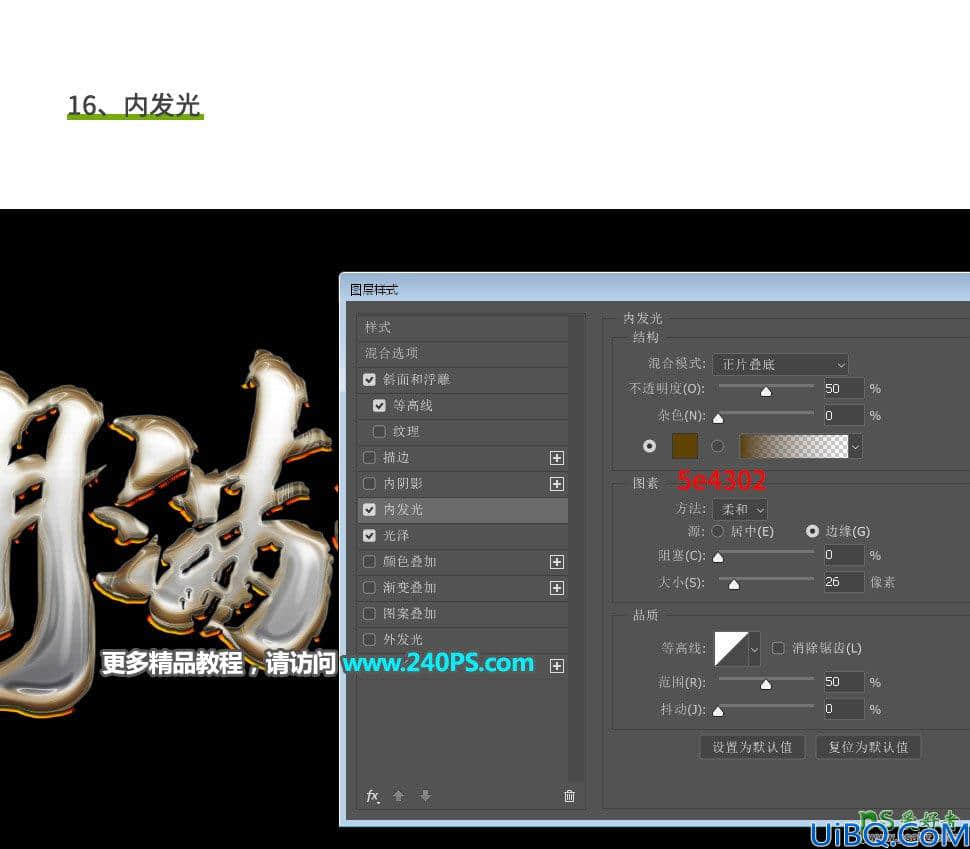Enable 内阴影 checkbox
Image resolution: width=970 pixels, height=849 pixels.
tap(369, 483)
